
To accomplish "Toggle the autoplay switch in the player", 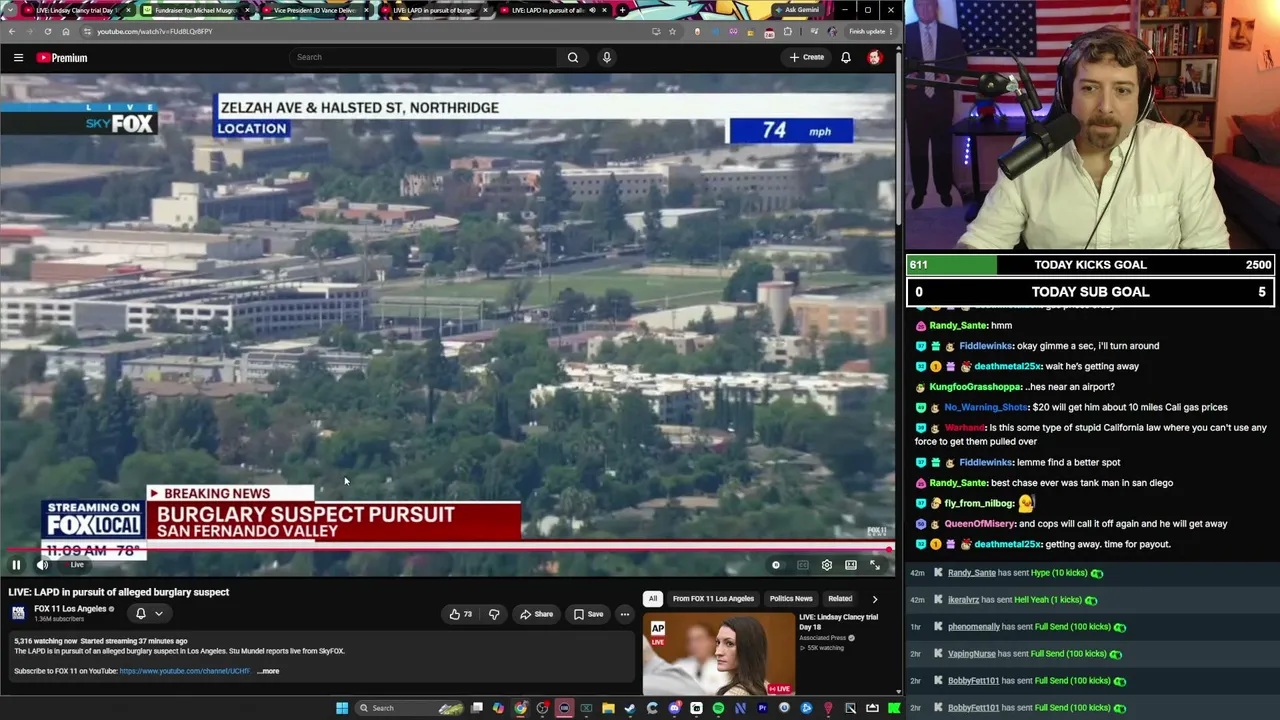I will coord(777,565).
